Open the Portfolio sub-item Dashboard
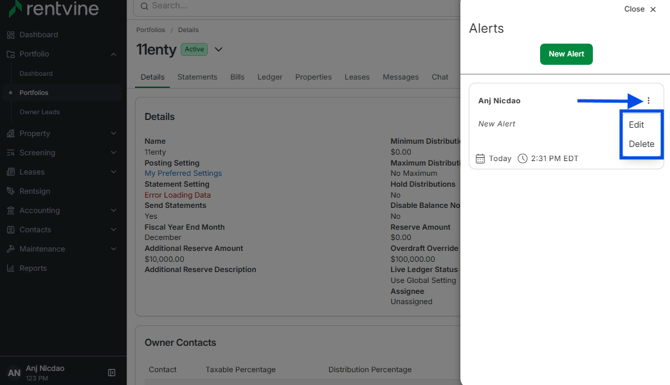 (36, 73)
